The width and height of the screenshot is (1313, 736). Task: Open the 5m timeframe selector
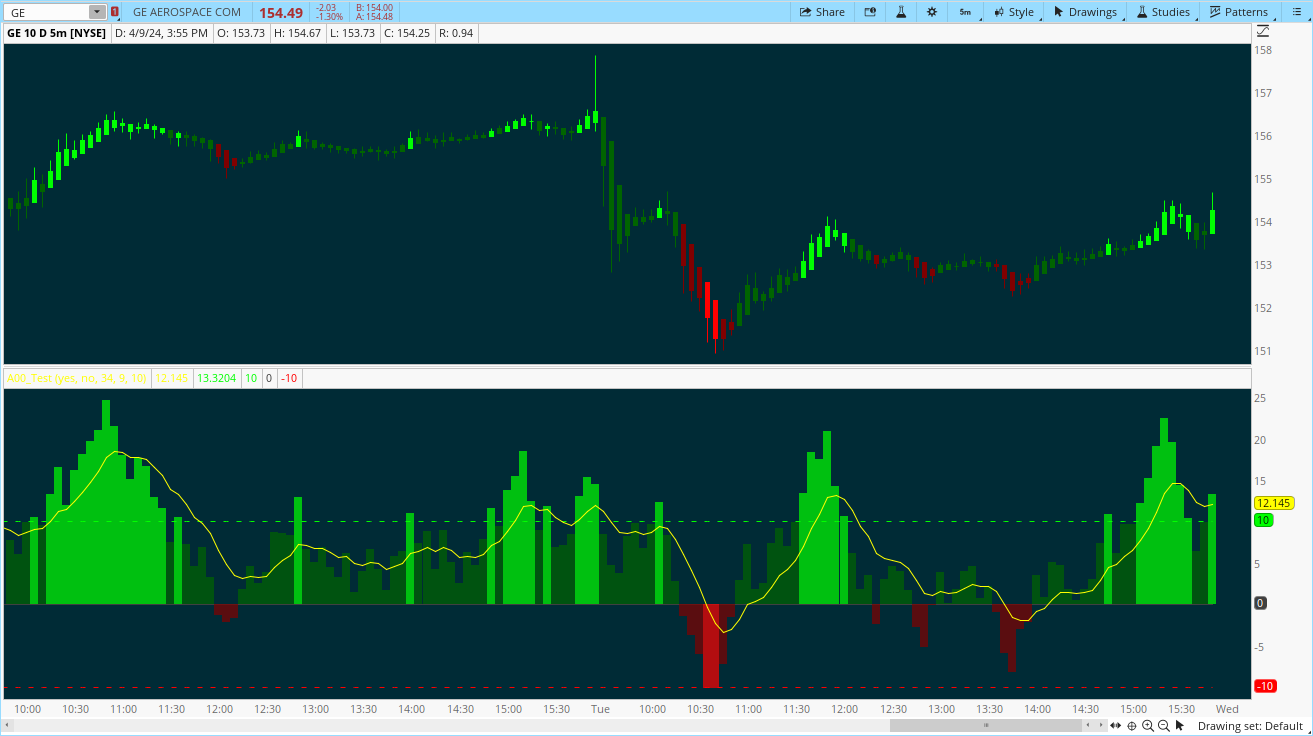pos(965,12)
